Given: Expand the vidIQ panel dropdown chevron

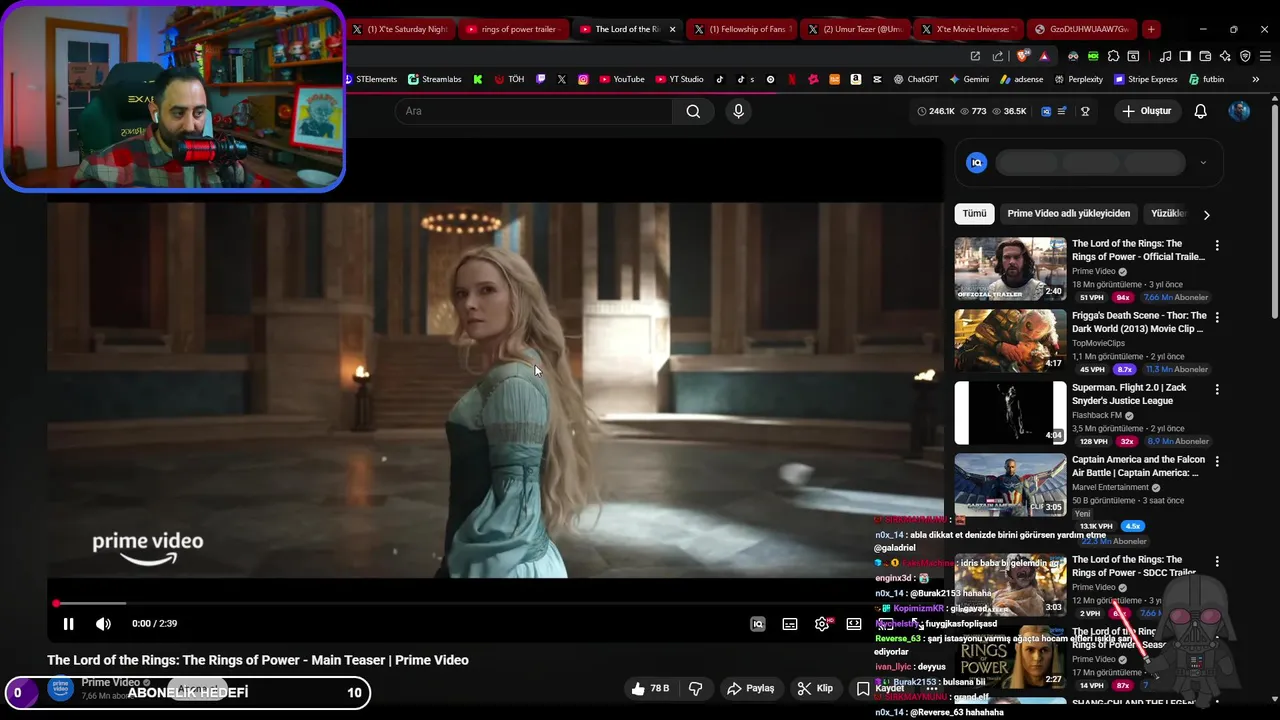Looking at the screenshot, I should coord(1203,162).
